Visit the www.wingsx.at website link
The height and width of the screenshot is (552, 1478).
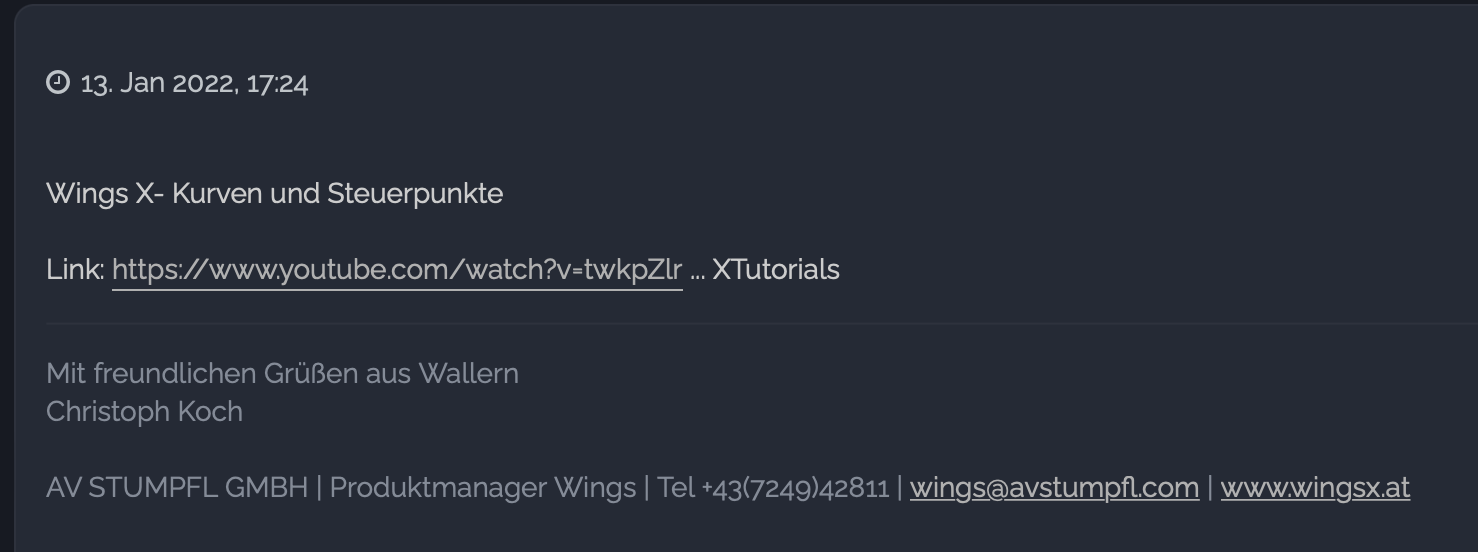coord(1315,488)
